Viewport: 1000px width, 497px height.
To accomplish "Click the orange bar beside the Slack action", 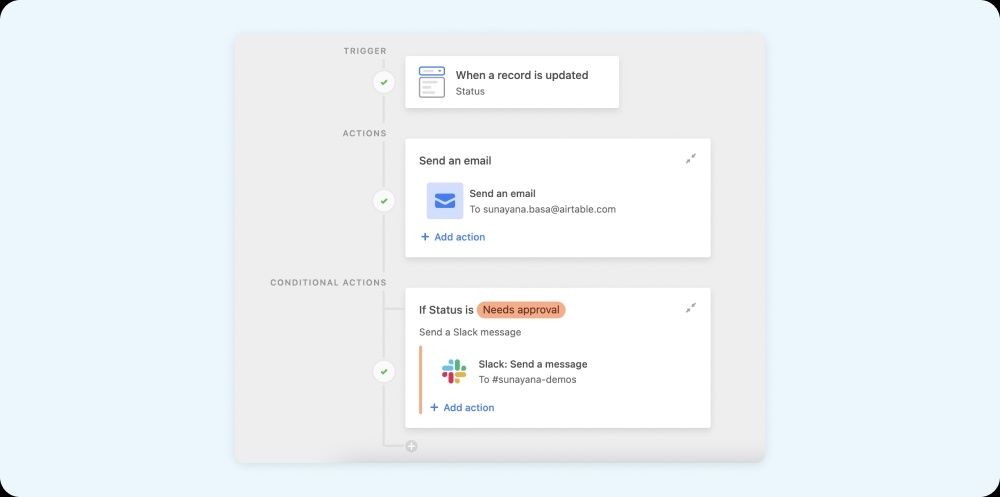I will click(420, 380).
